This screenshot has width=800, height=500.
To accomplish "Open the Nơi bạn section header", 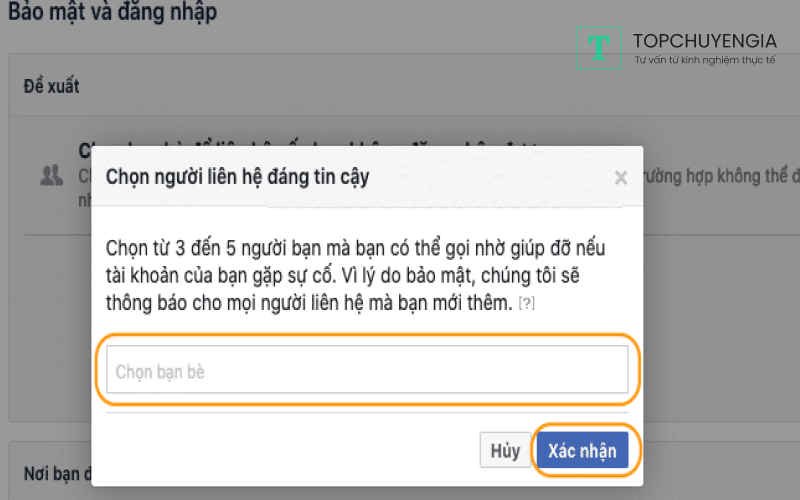I will pyautogui.click(x=57, y=474).
